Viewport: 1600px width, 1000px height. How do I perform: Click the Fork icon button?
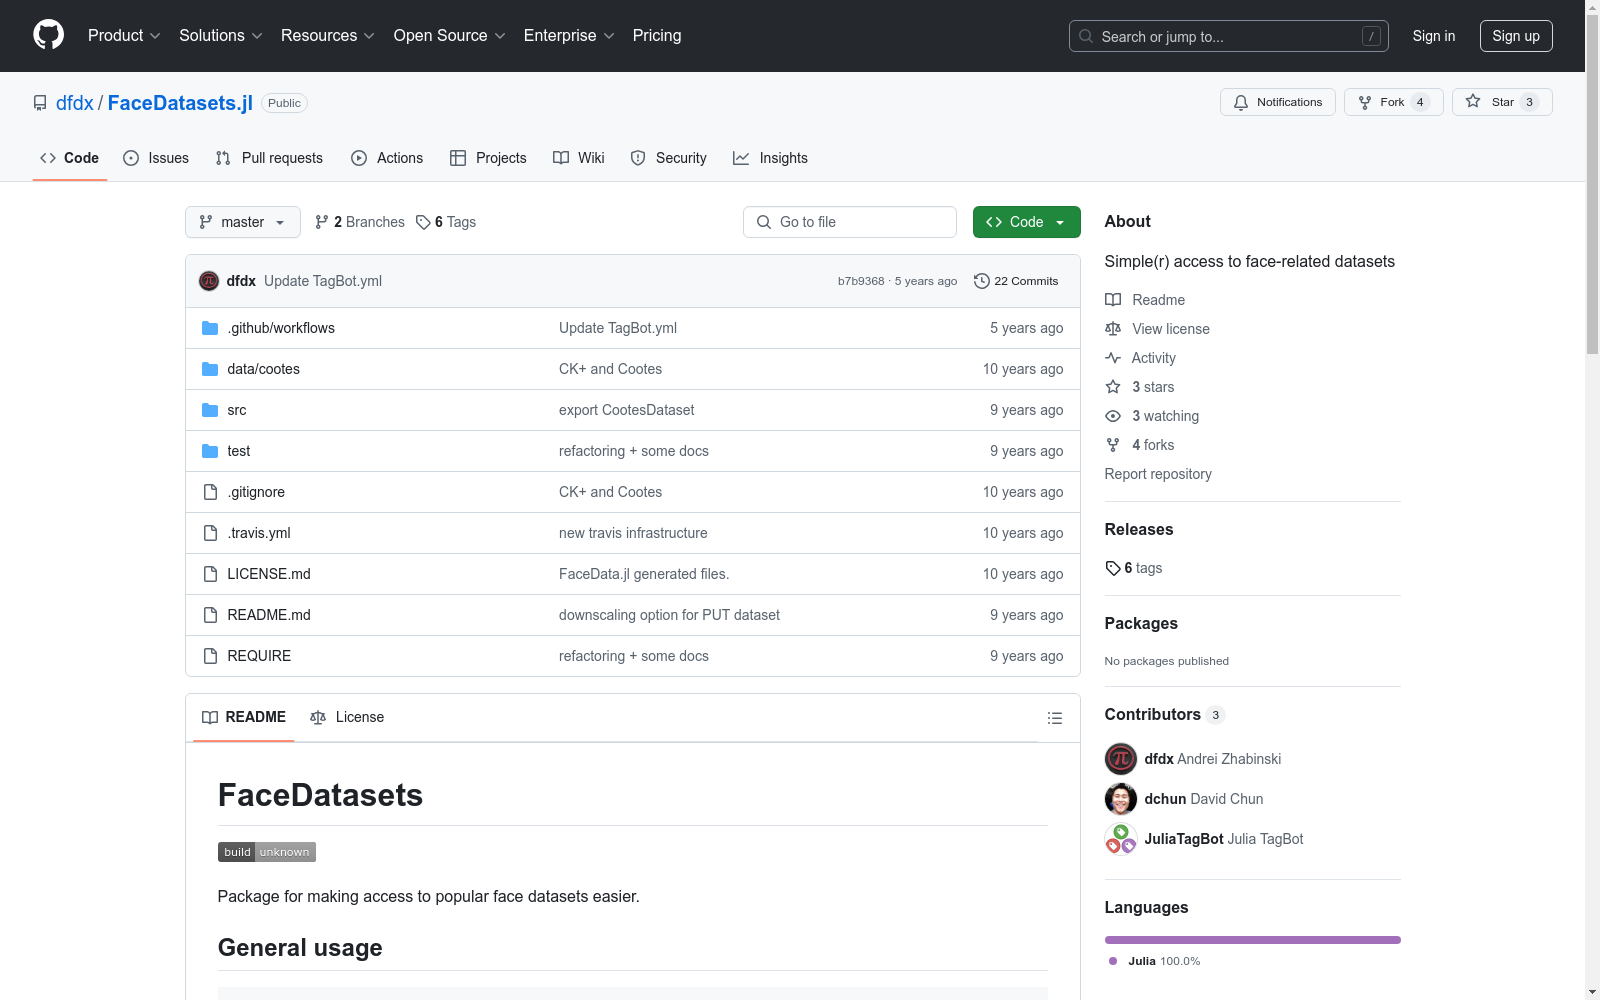(1394, 102)
